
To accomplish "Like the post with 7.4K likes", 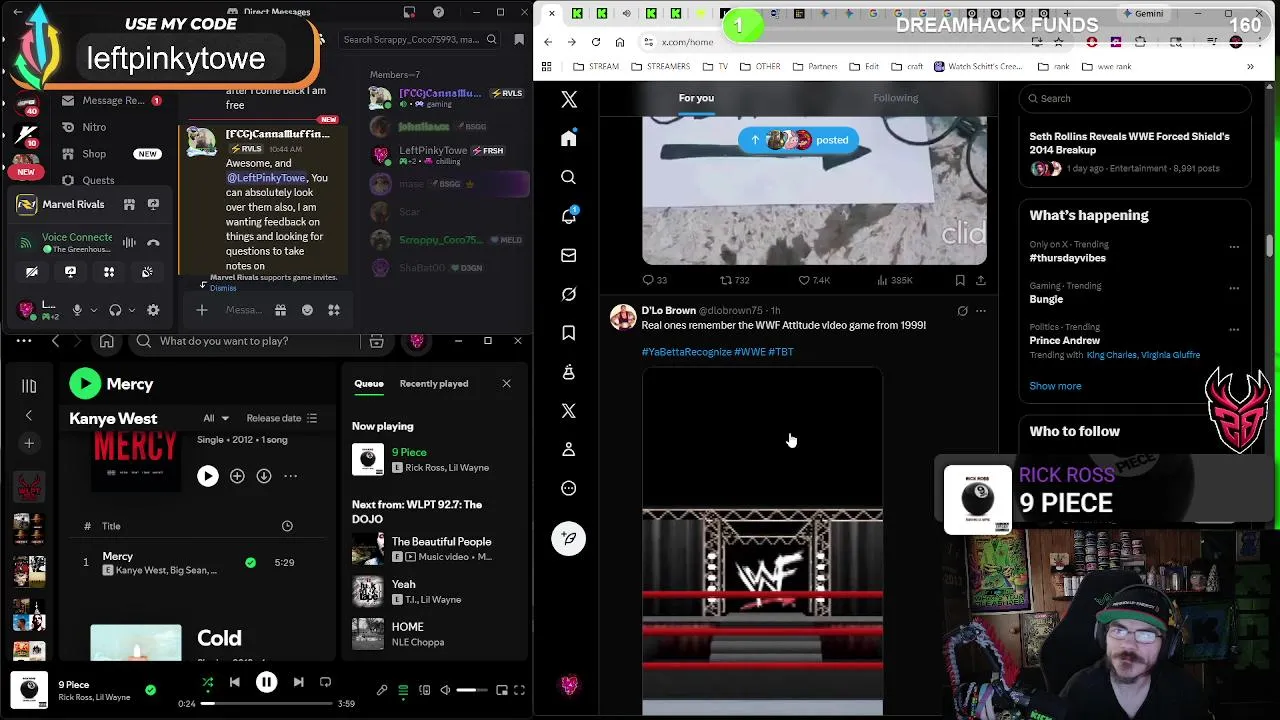I will coord(814,280).
